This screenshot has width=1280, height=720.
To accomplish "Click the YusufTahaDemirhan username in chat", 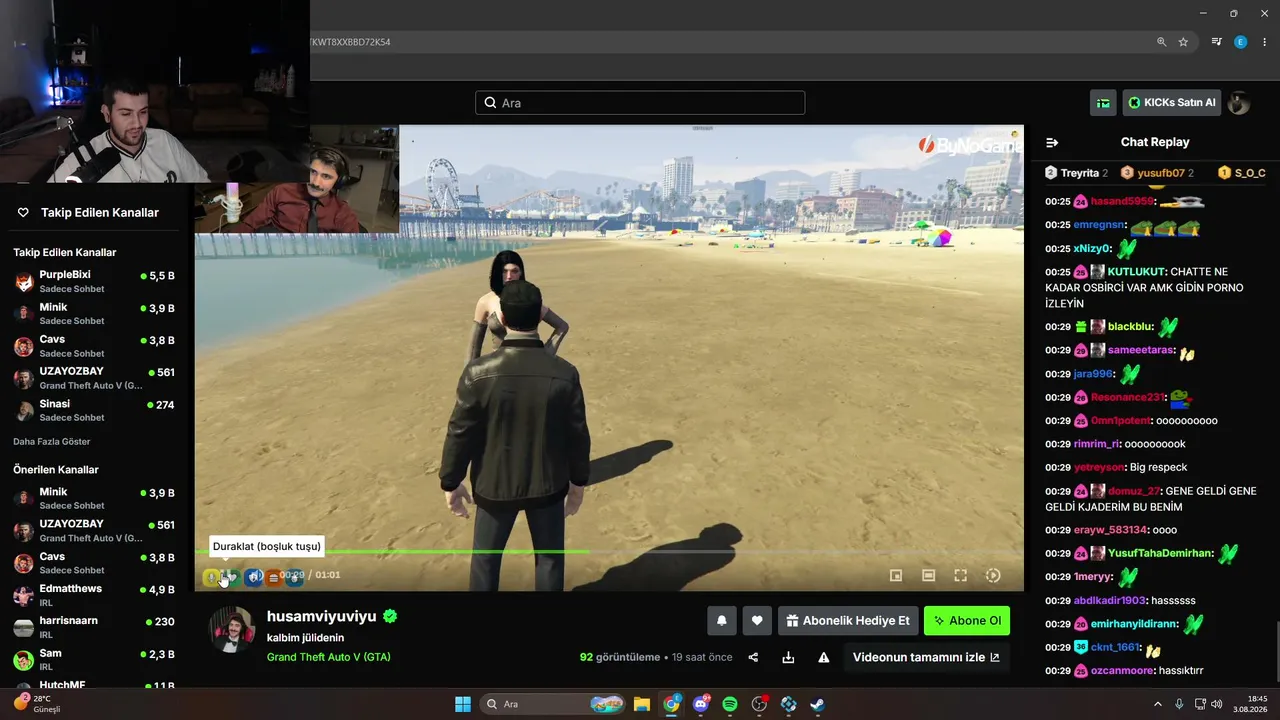I will pyautogui.click(x=1161, y=553).
